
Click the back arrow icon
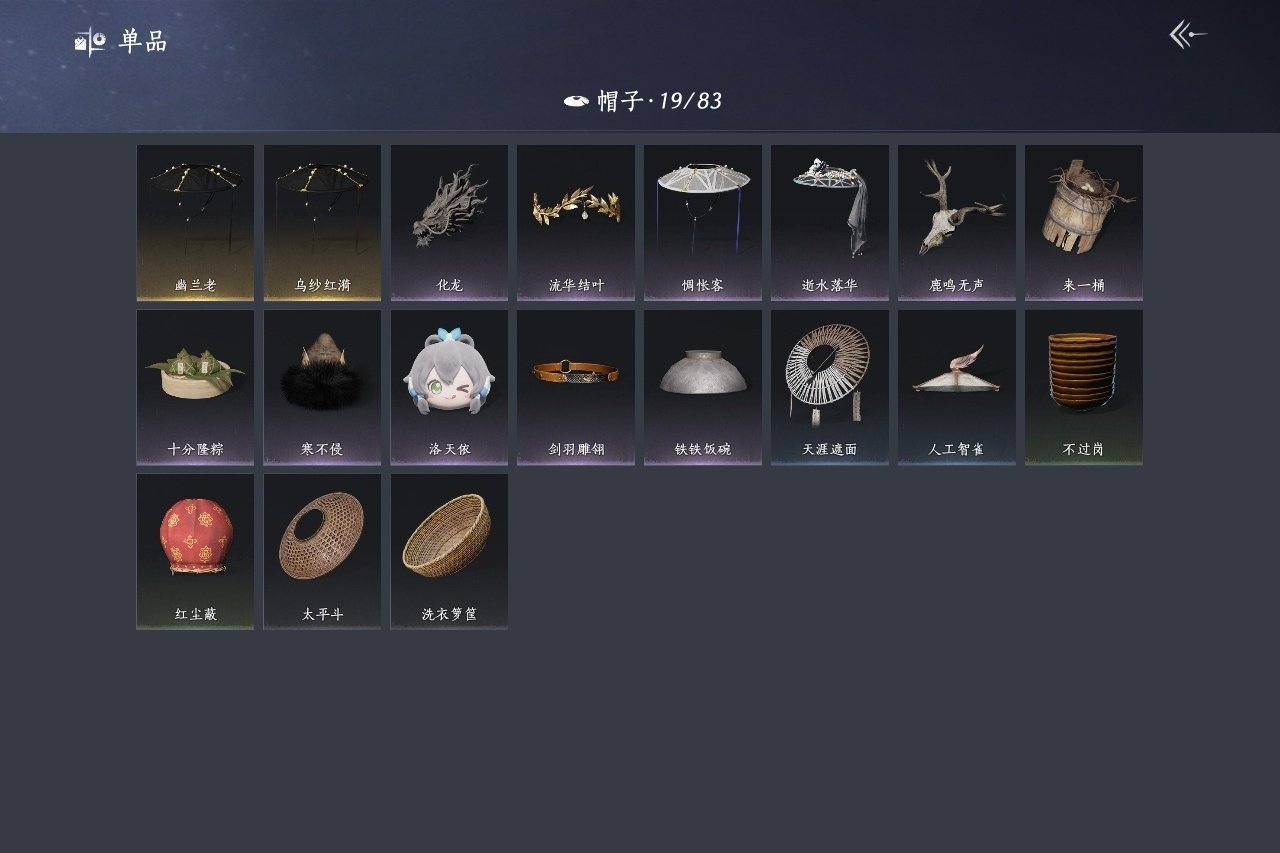coord(1188,35)
